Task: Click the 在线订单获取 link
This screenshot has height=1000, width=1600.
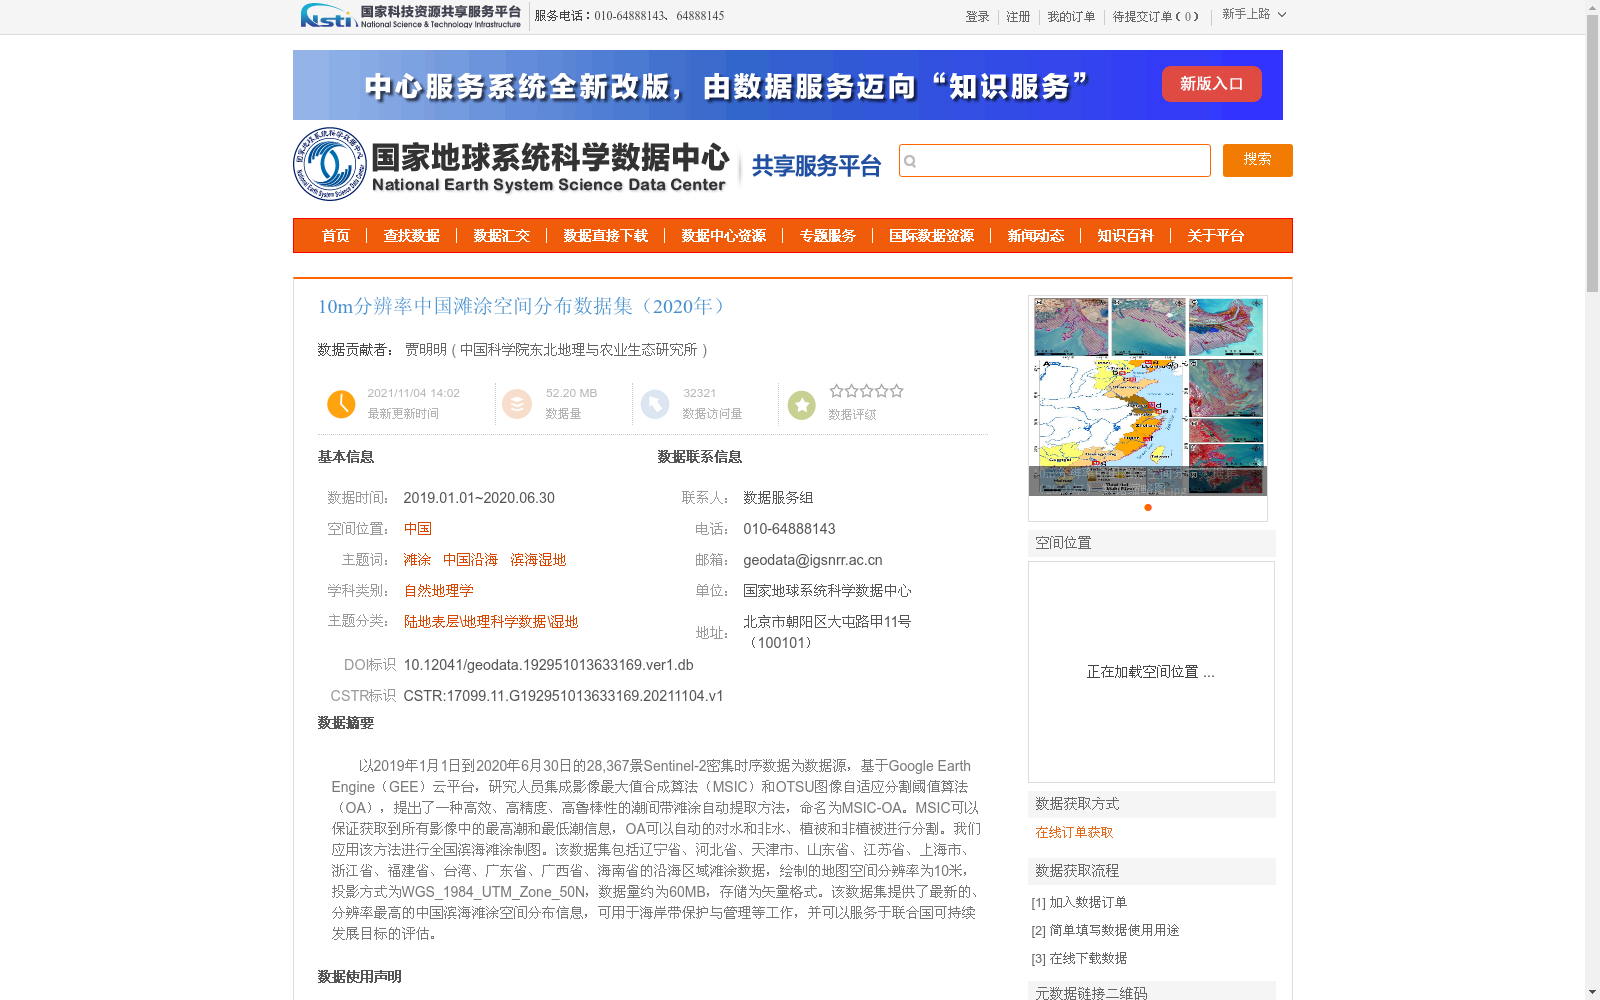Action: pyautogui.click(x=1074, y=832)
